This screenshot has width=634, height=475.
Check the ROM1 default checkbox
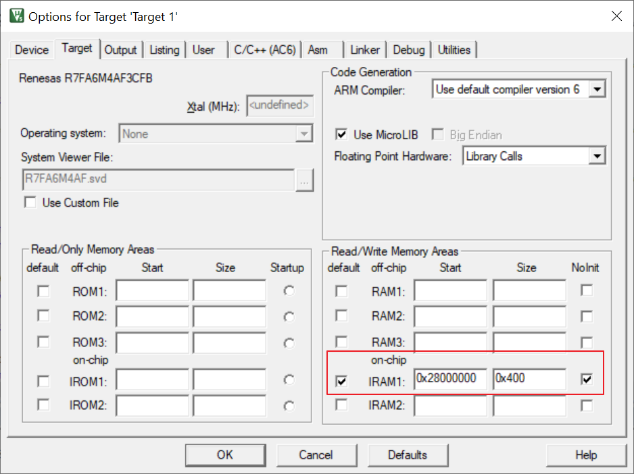[x=43, y=291]
